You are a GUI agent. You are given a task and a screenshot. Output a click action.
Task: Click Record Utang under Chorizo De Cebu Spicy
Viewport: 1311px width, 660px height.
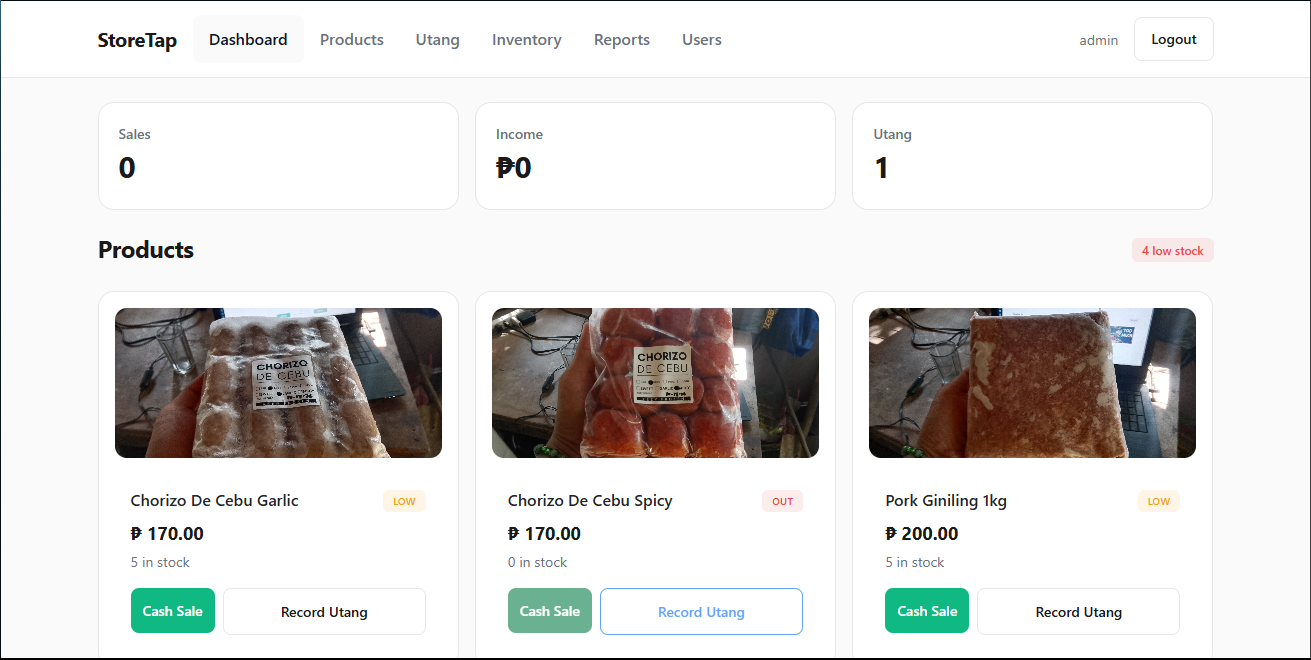tap(701, 611)
